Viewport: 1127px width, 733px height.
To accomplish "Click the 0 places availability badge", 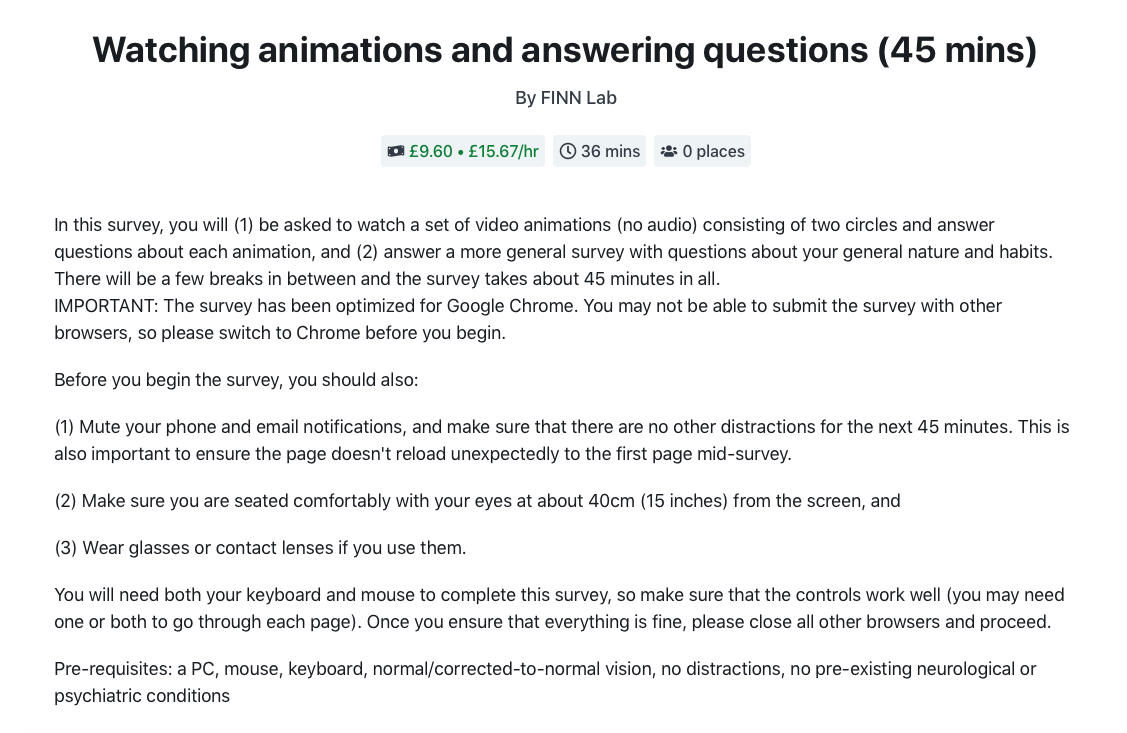I will [702, 151].
